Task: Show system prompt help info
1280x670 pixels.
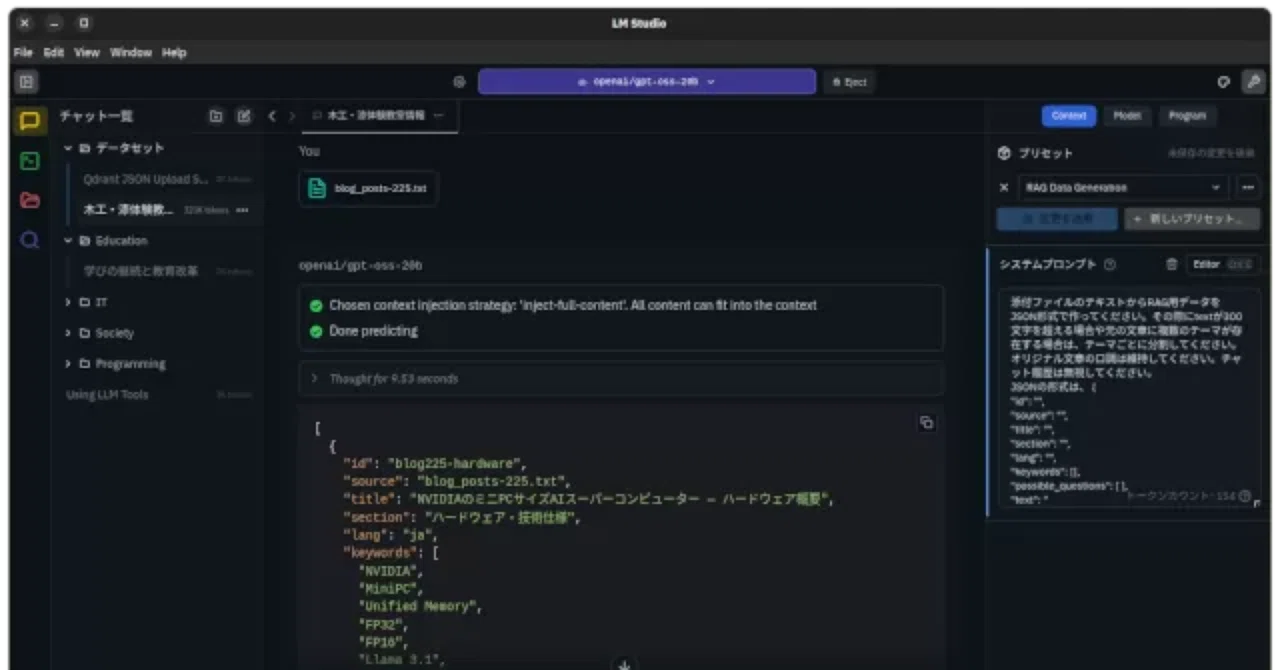Action: (1109, 265)
